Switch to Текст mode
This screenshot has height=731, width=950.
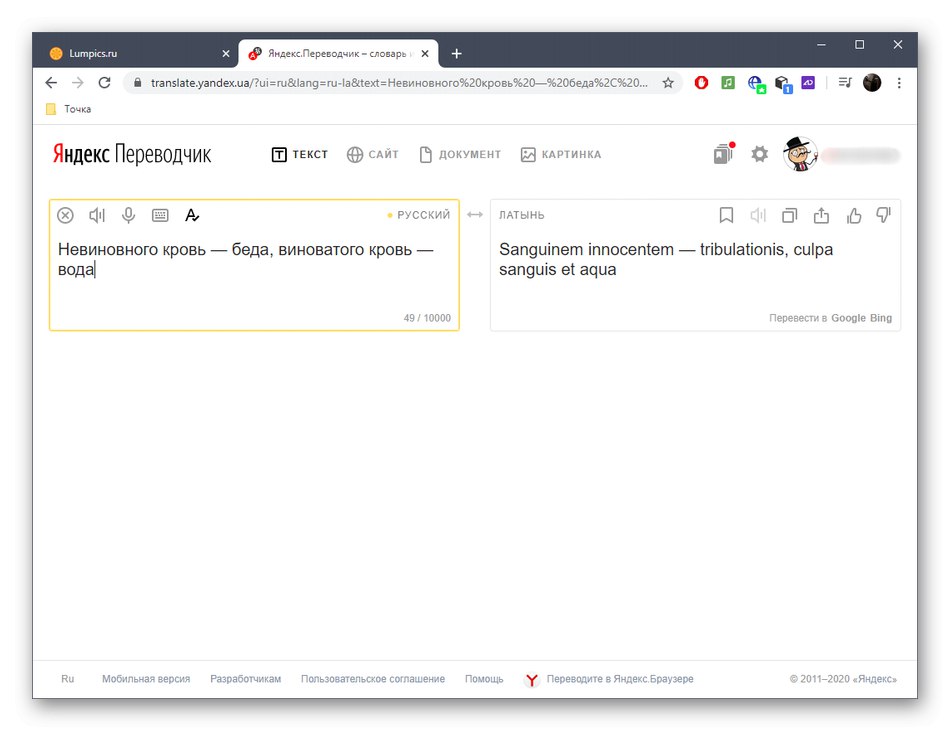pyautogui.click(x=300, y=154)
